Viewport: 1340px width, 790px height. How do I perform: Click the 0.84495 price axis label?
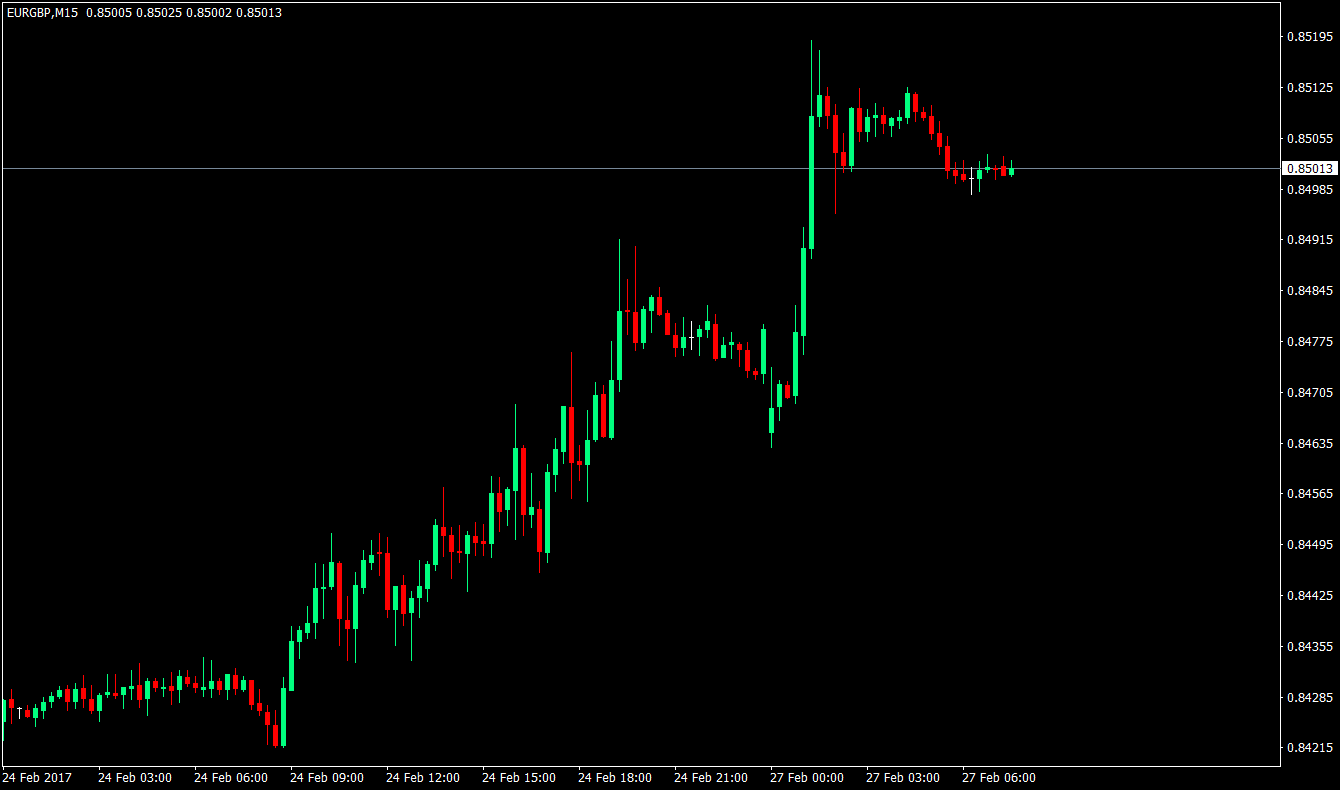coord(1310,545)
